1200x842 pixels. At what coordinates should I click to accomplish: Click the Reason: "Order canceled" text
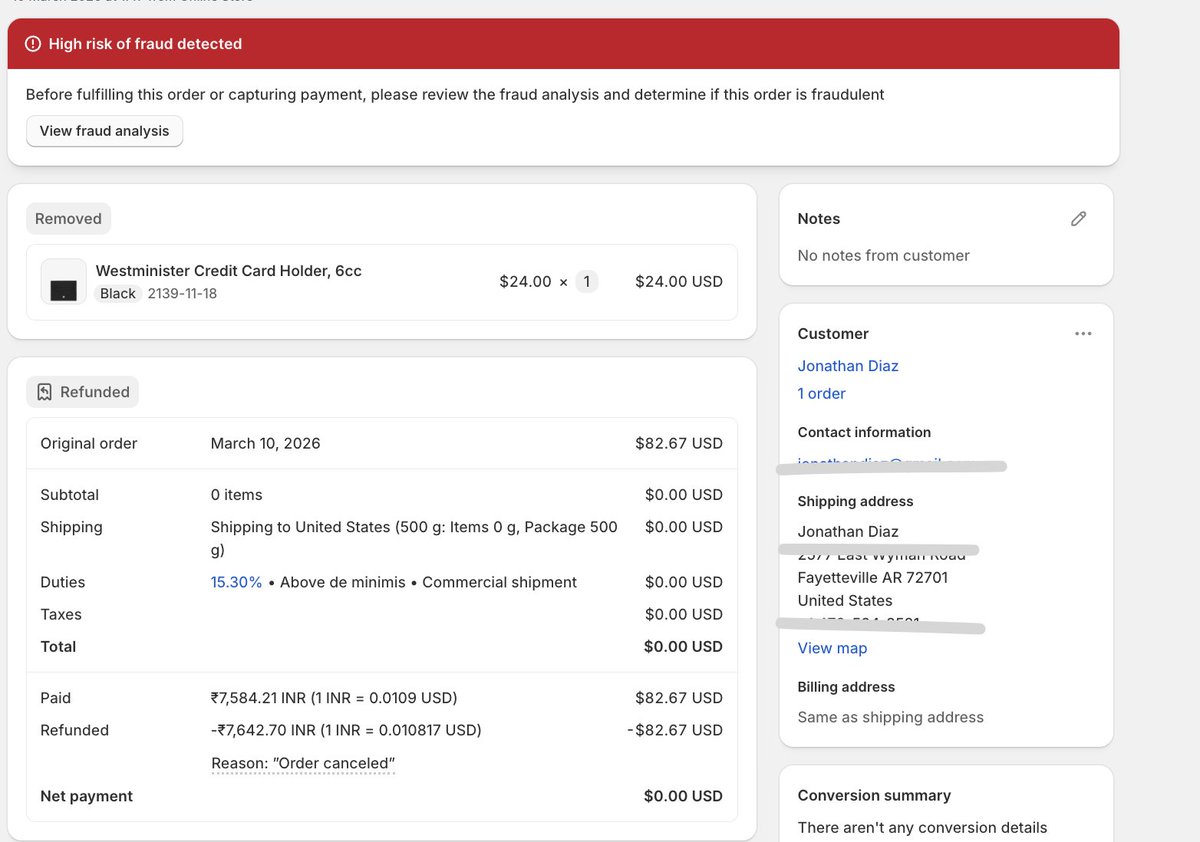[303, 764]
